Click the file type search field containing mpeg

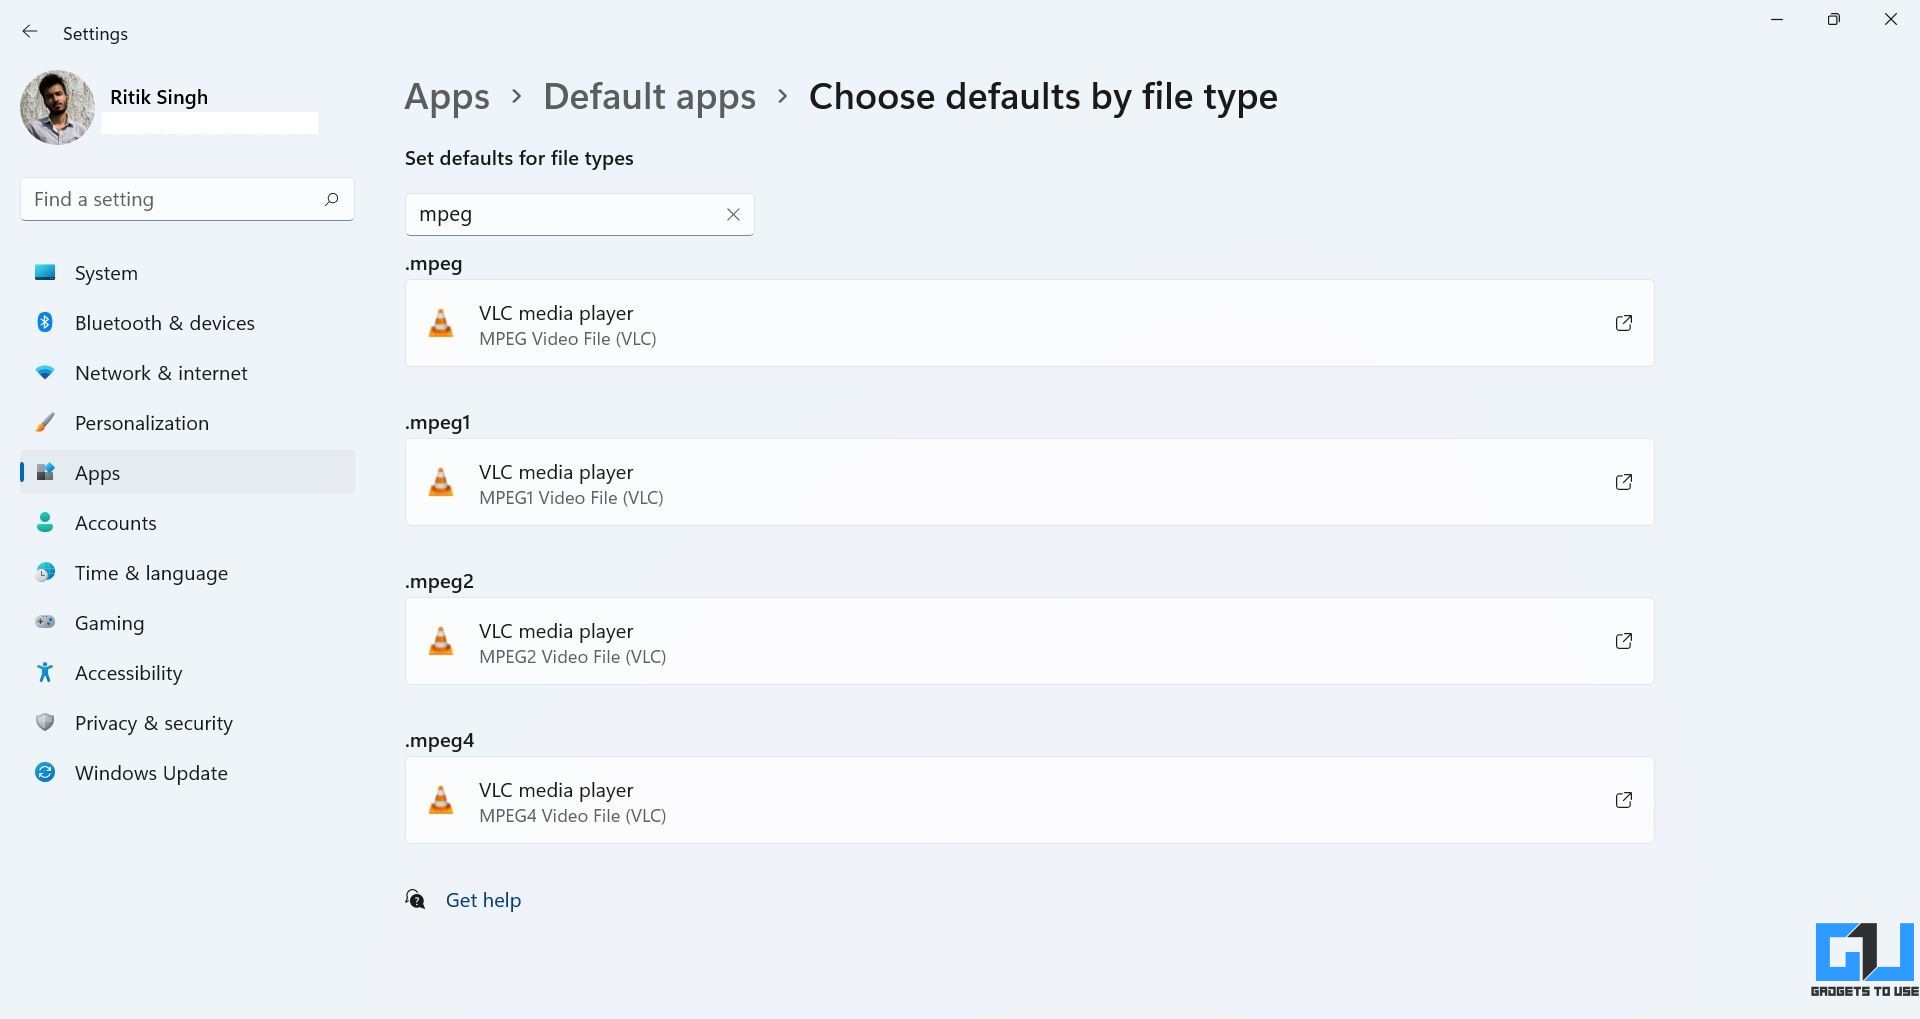click(x=579, y=214)
